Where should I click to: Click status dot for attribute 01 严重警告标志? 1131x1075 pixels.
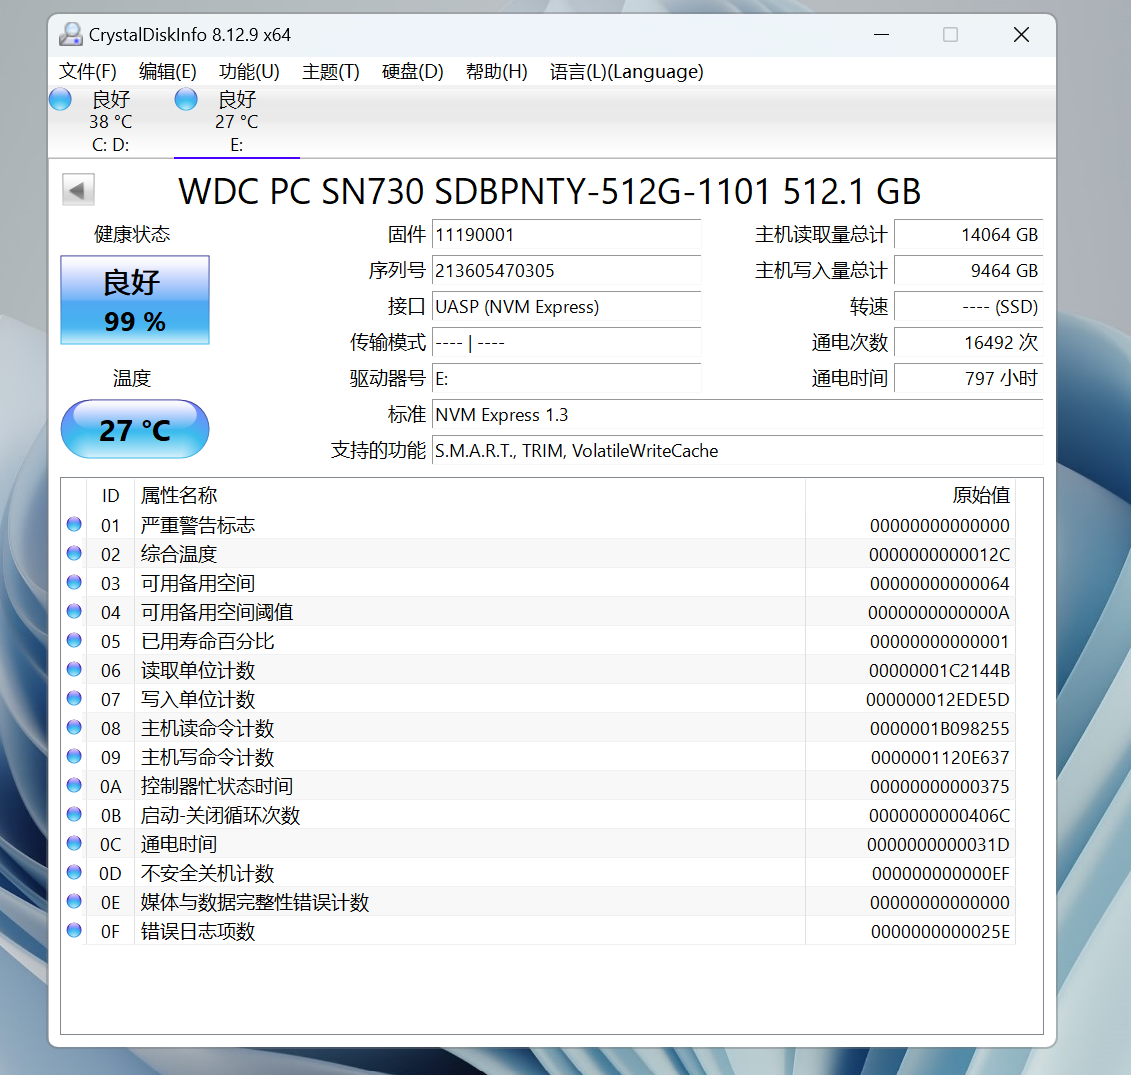74,524
